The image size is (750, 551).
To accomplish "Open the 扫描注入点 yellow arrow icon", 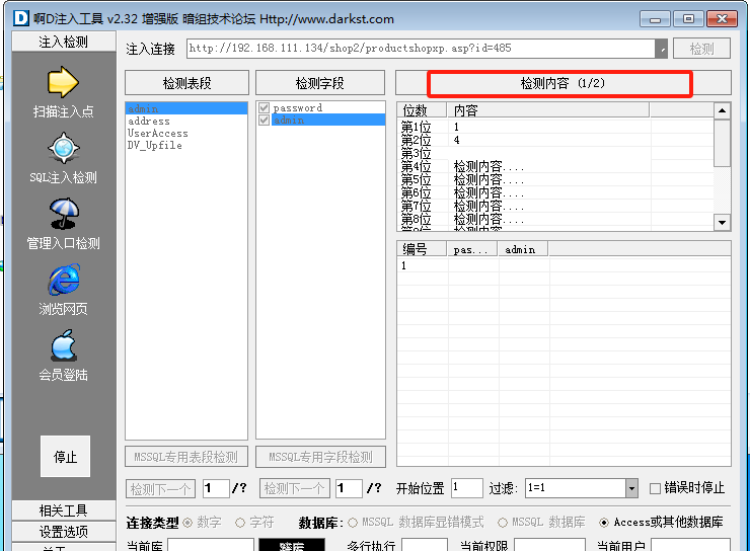I will [x=63, y=82].
